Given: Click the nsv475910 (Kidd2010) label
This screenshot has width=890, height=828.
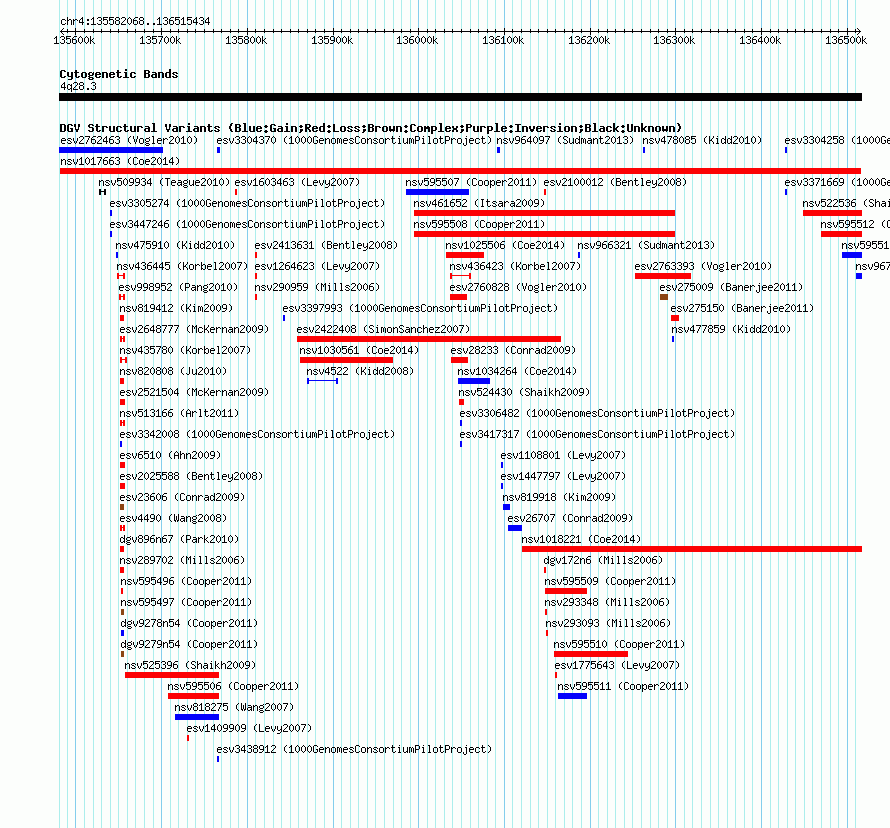Looking at the screenshot, I should click(175, 245).
